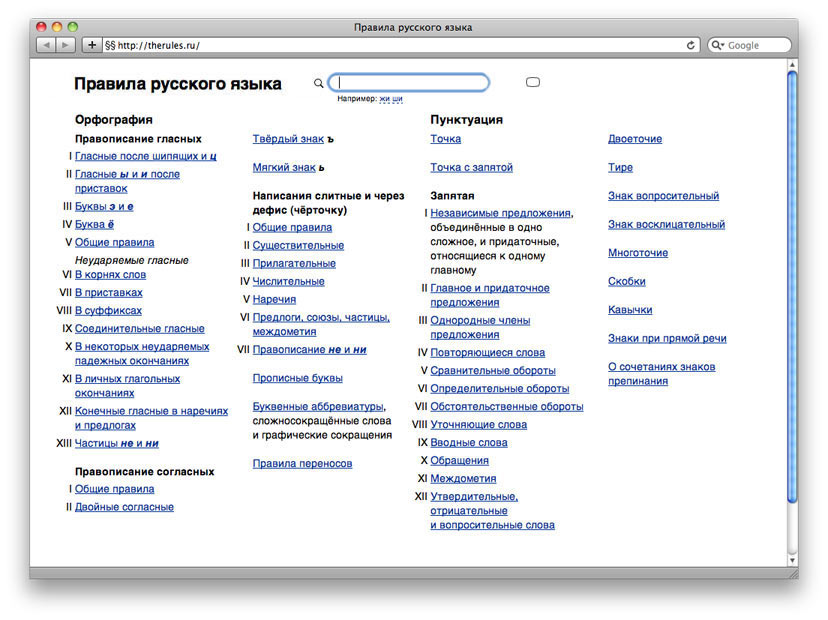Click the browser back arrow button
Viewport: 828px width, 620px height.
(x=46, y=45)
